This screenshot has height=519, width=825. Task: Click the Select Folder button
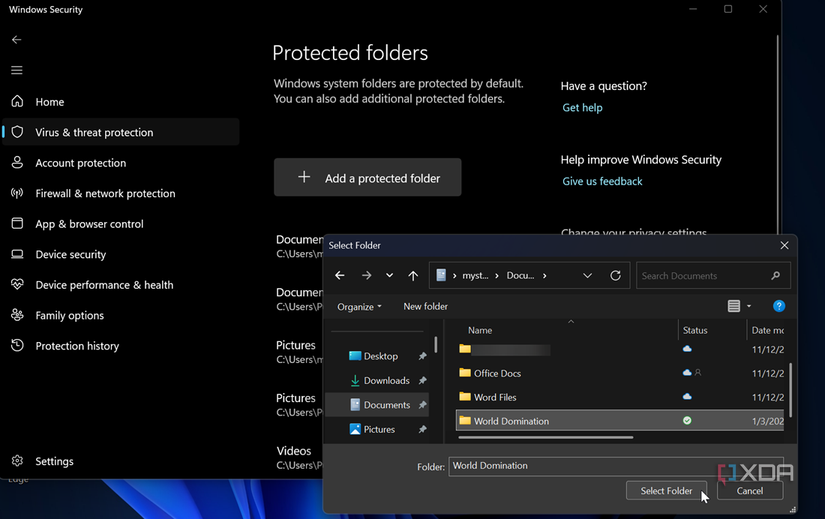point(666,491)
